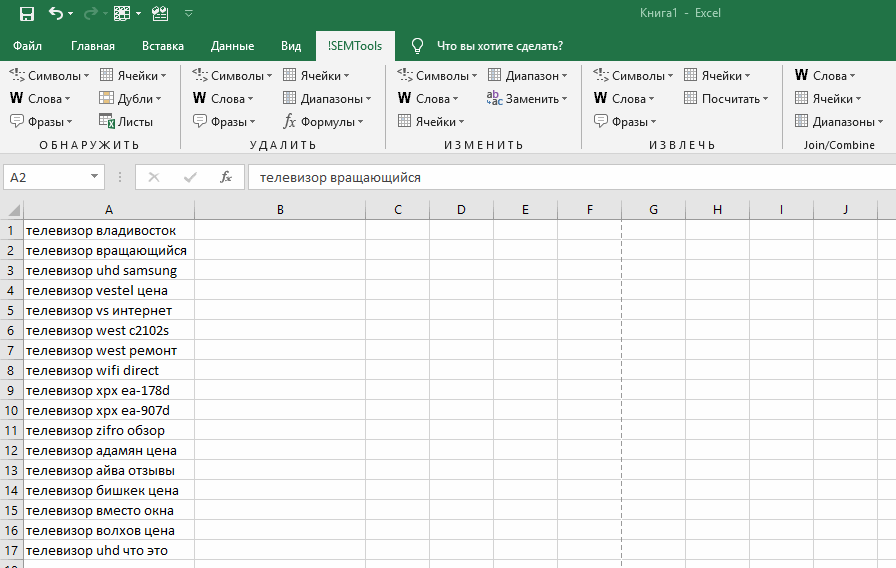Select column G header

click(x=653, y=210)
